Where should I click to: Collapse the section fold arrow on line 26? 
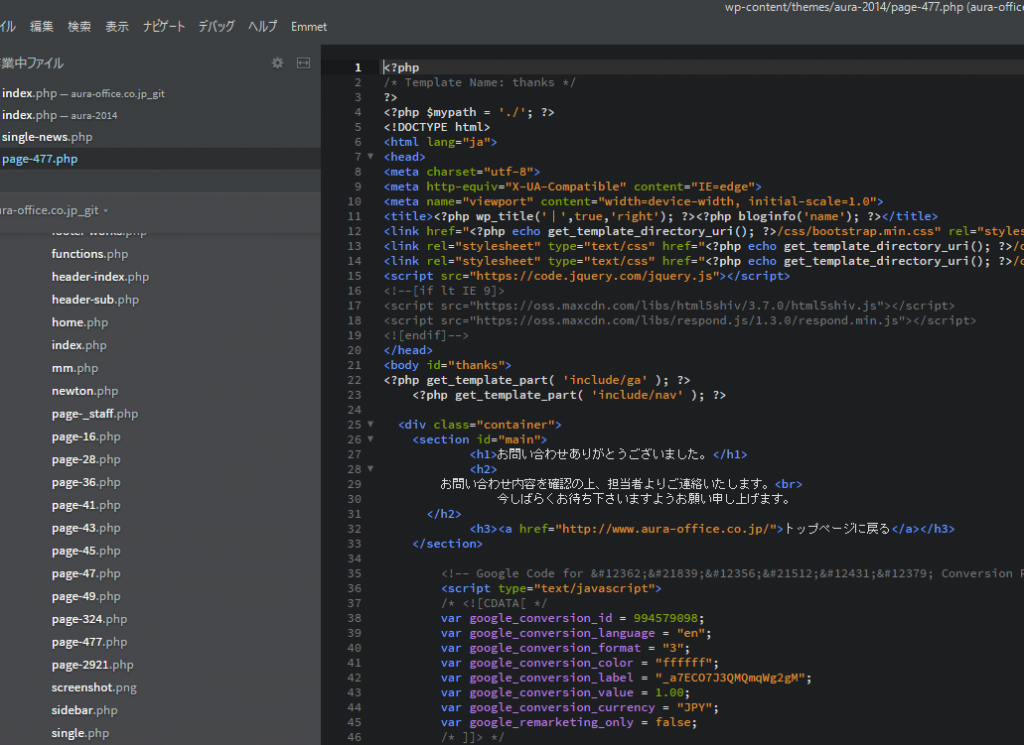(x=370, y=439)
